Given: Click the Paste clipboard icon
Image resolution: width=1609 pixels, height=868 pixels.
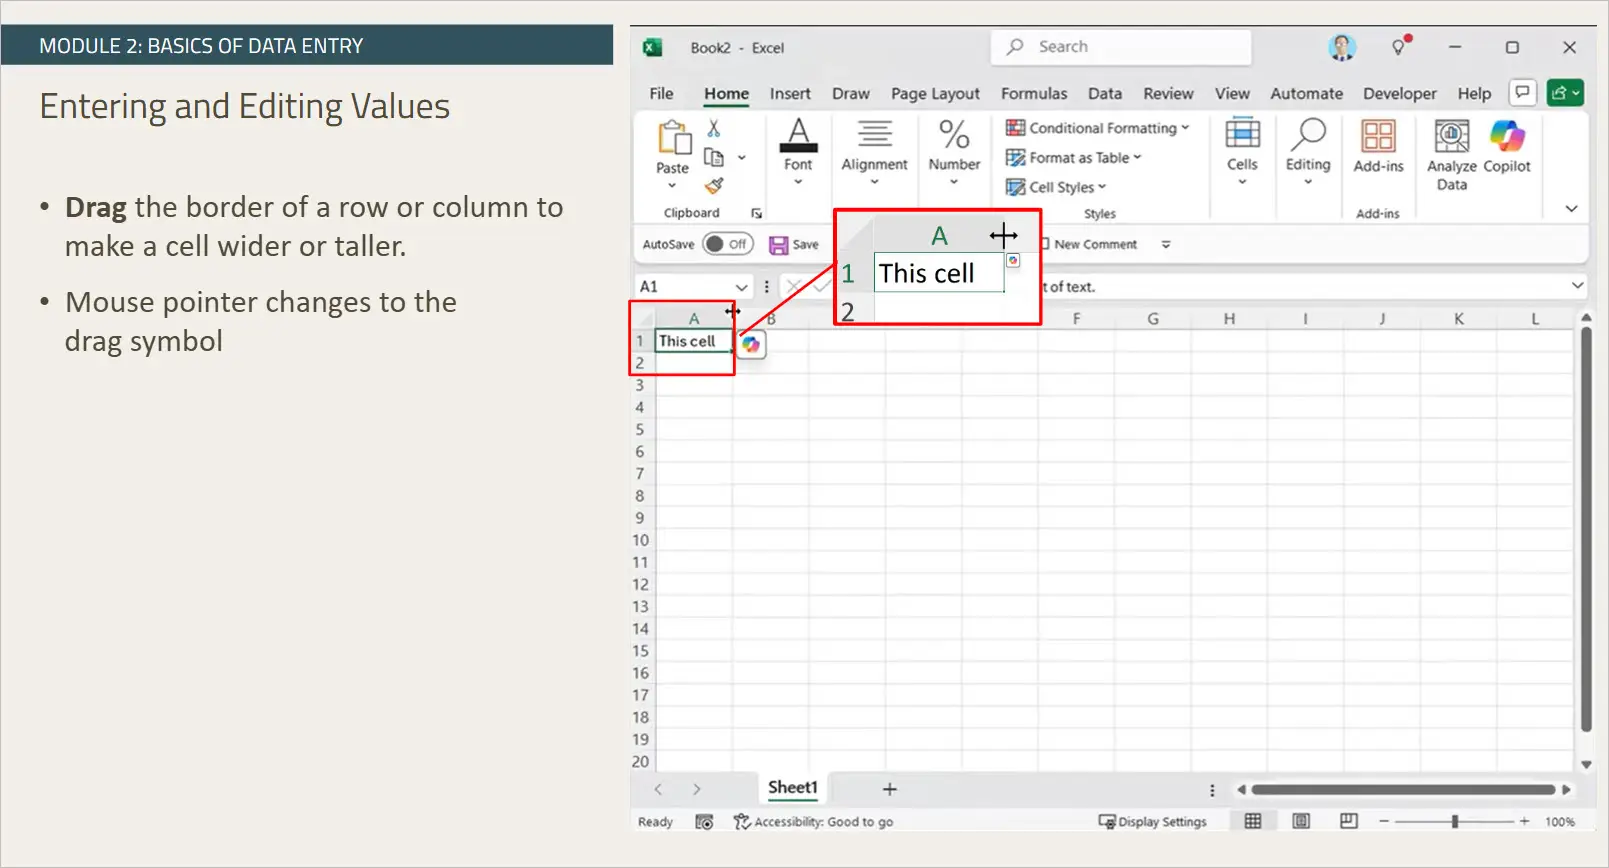Looking at the screenshot, I should (x=672, y=138).
